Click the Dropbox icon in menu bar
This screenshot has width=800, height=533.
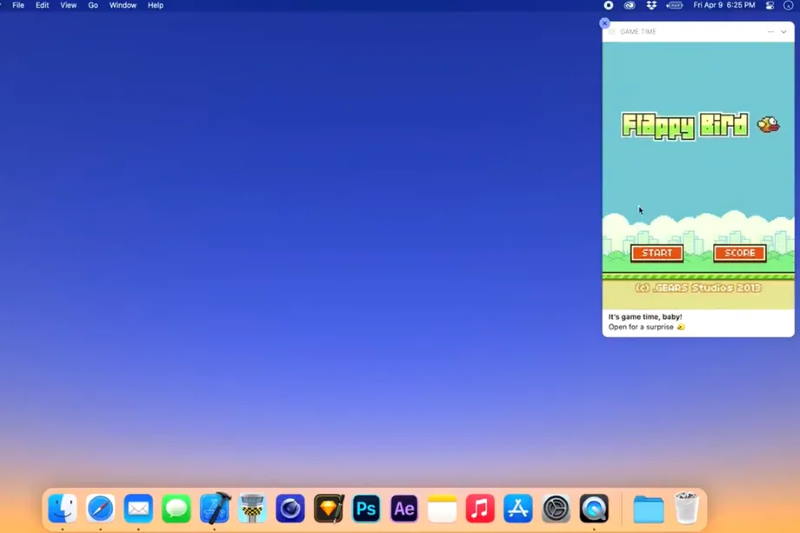click(x=651, y=5)
